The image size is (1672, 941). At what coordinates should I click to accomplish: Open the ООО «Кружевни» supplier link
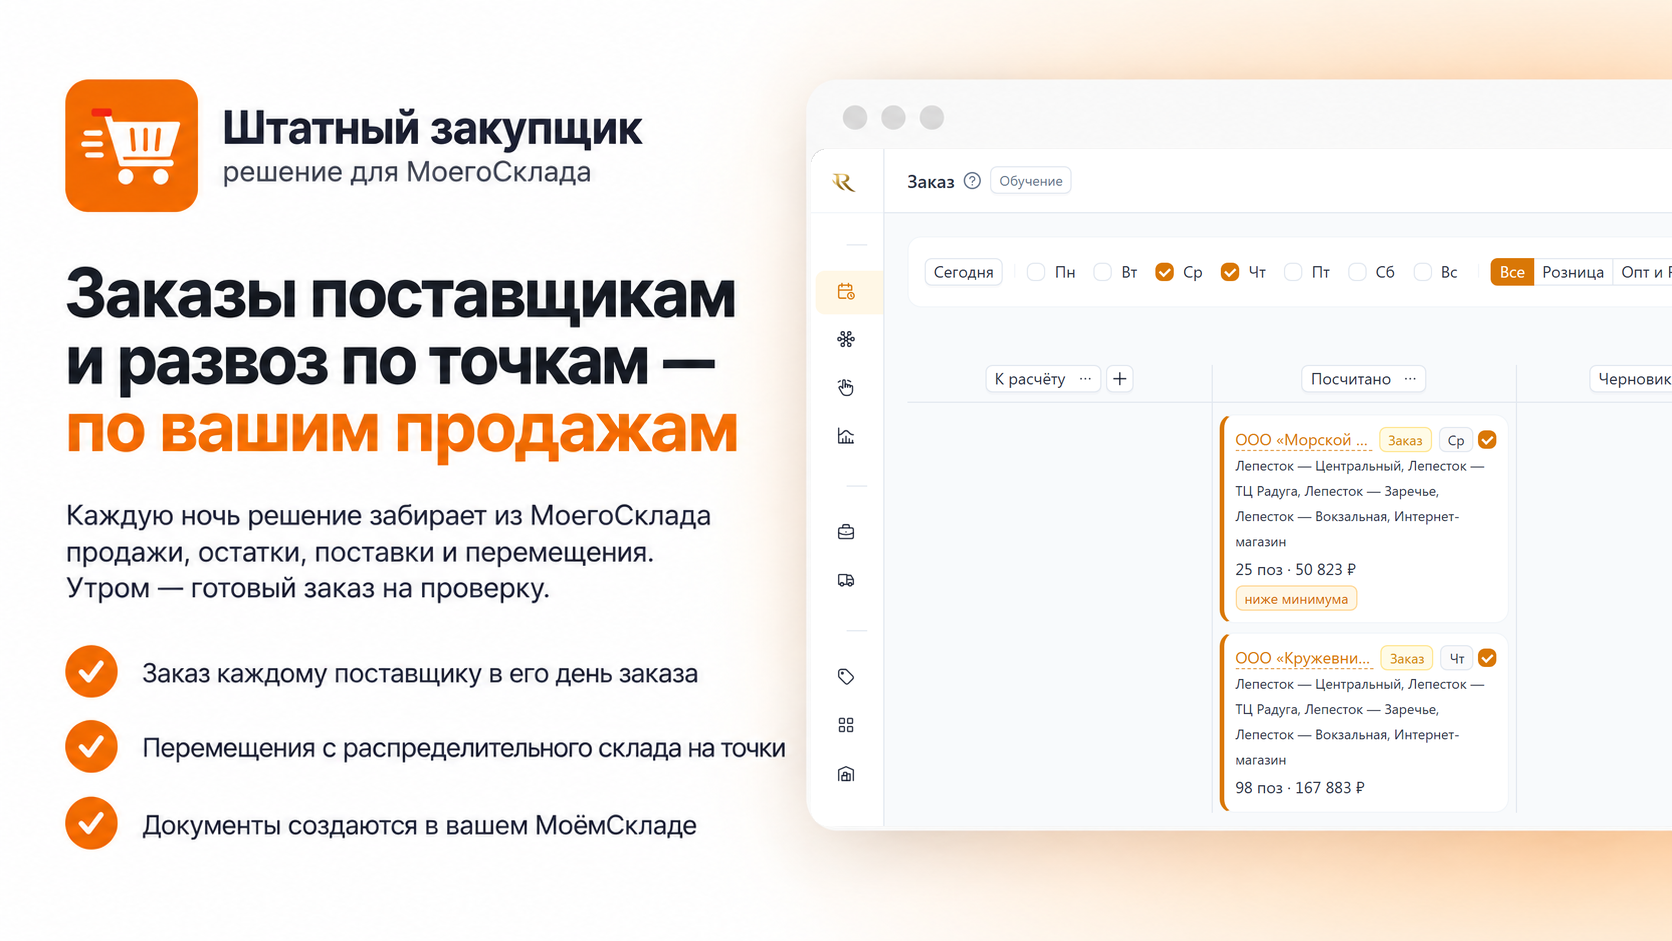pyautogui.click(x=1303, y=658)
